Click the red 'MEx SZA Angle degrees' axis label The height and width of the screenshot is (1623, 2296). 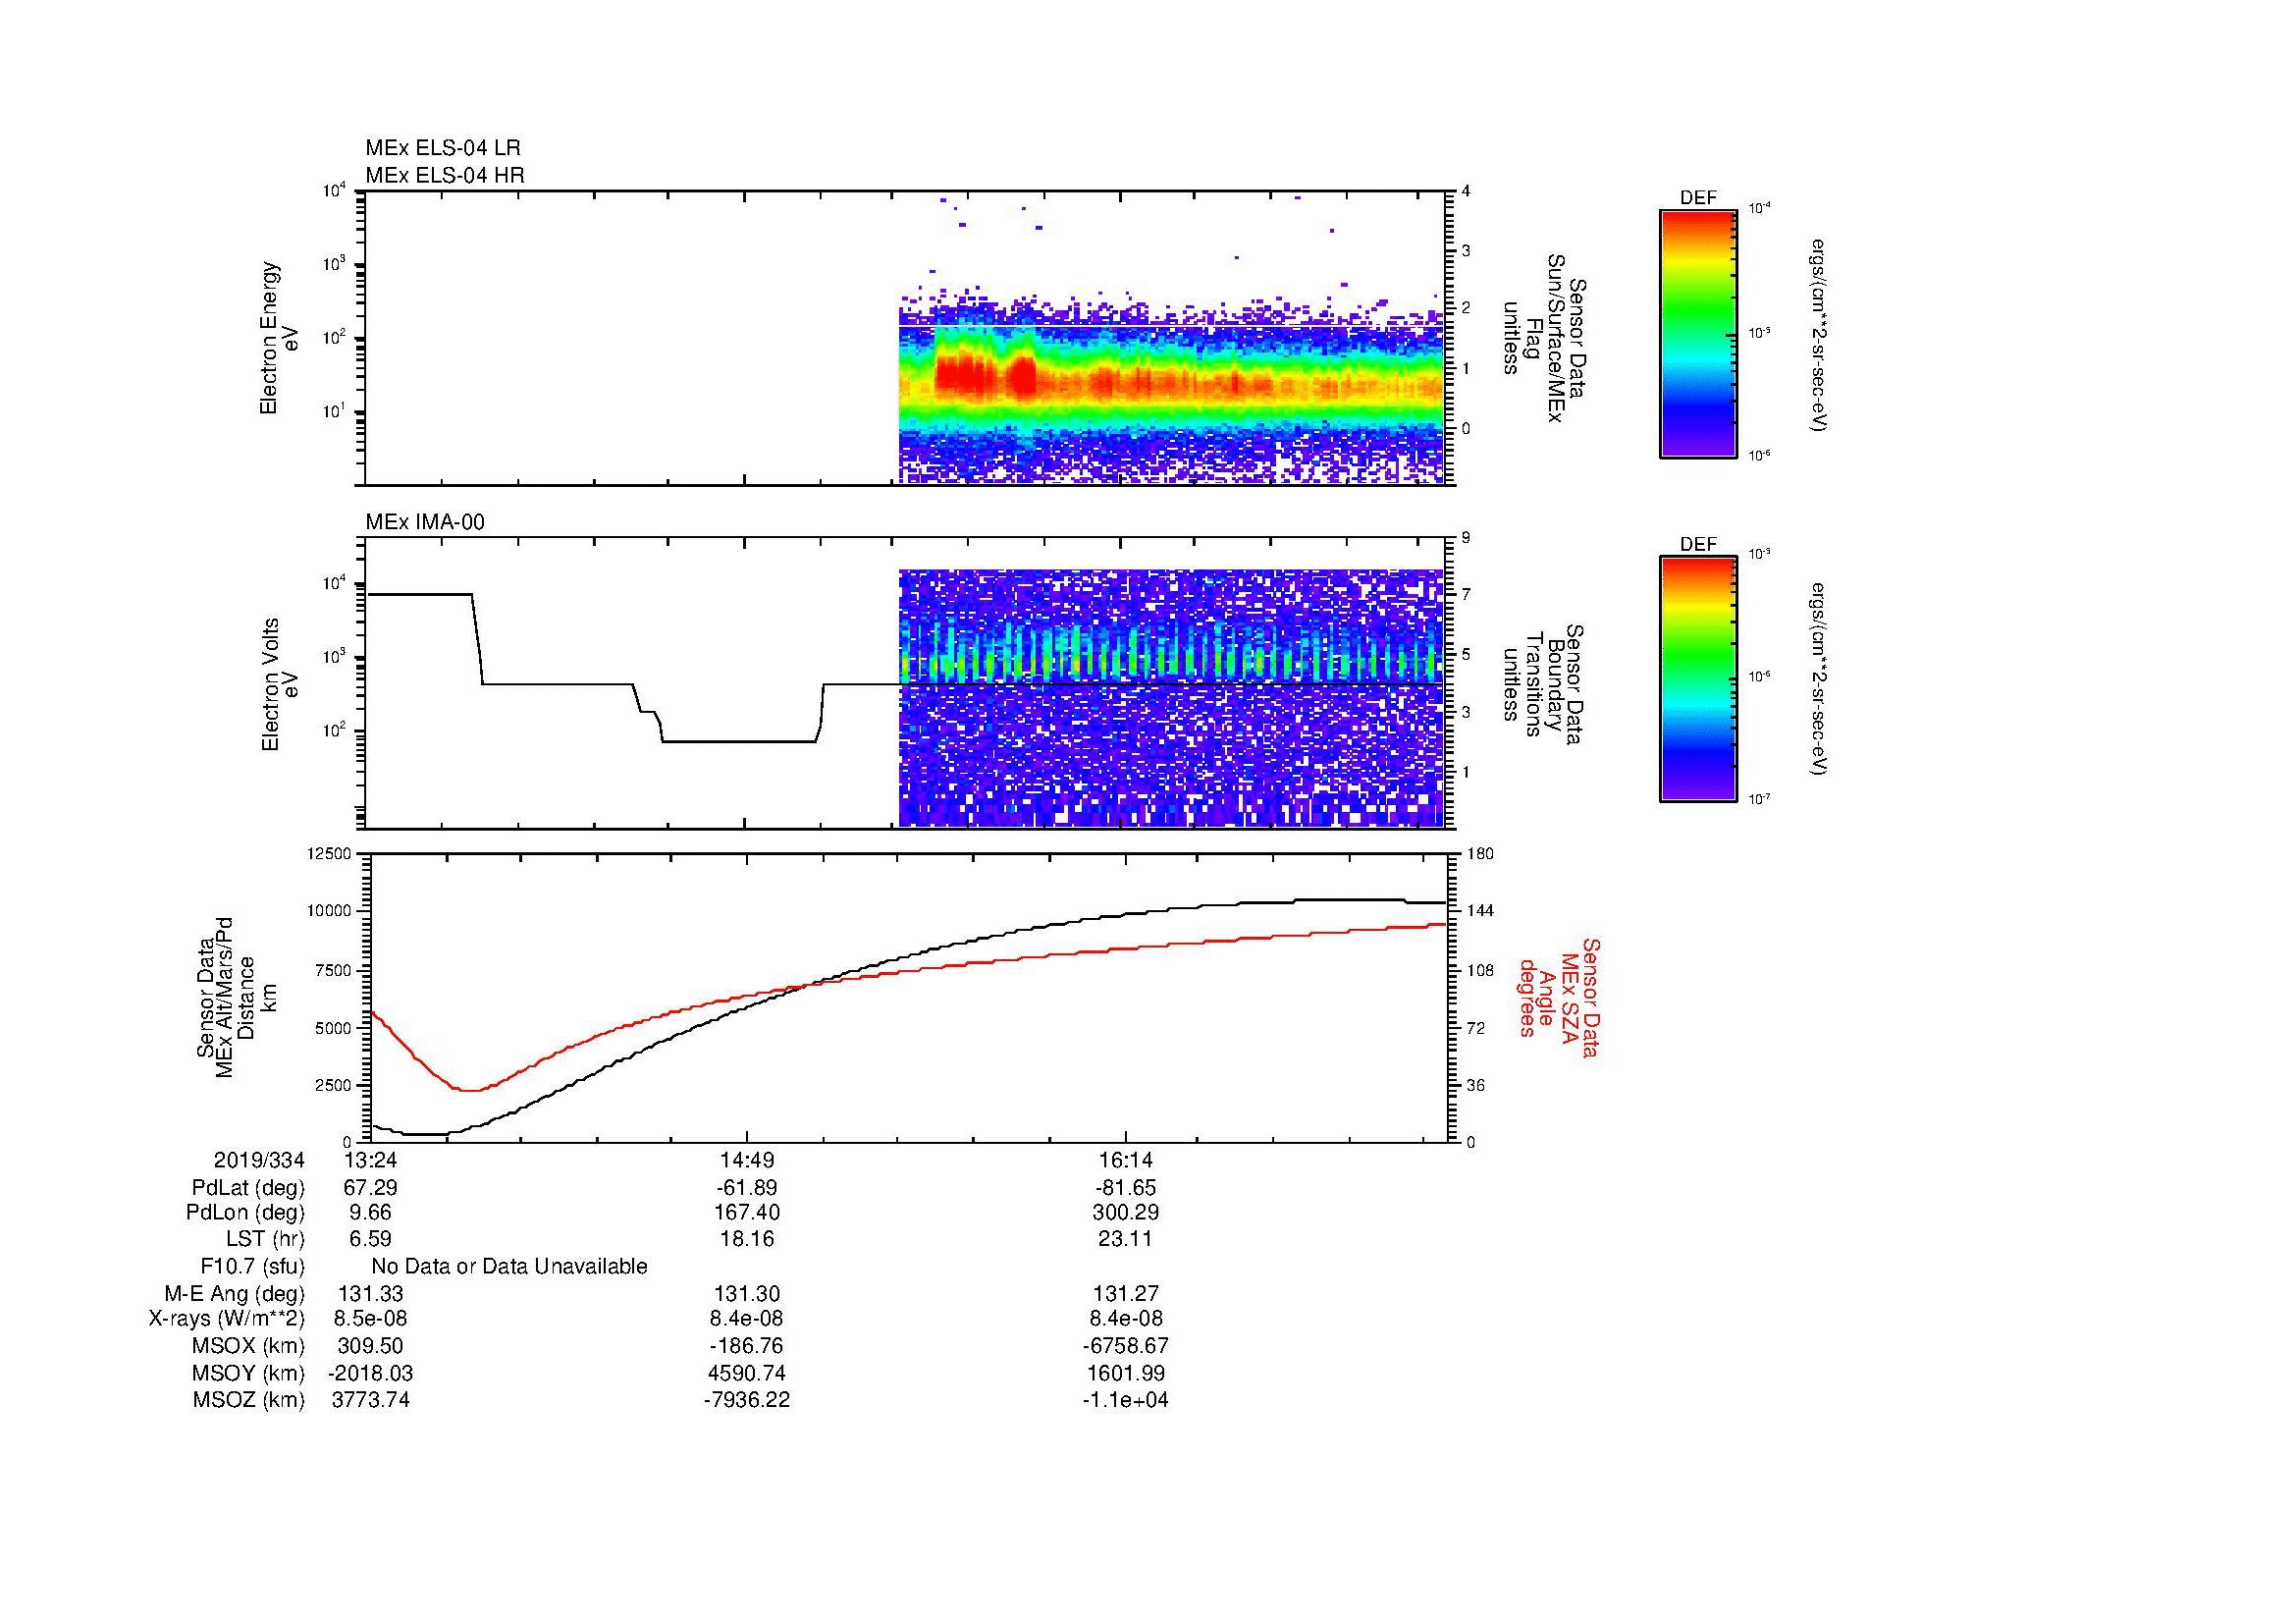1559,998
